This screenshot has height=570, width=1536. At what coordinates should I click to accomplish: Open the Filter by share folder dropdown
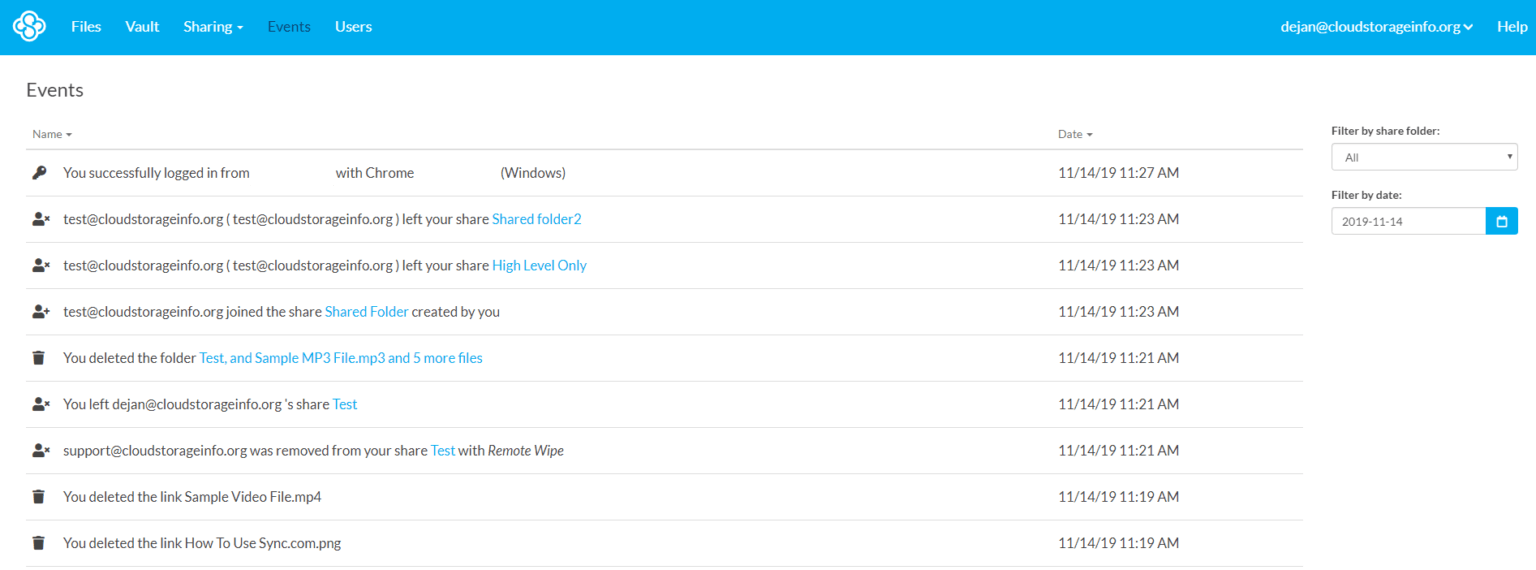(x=1424, y=157)
